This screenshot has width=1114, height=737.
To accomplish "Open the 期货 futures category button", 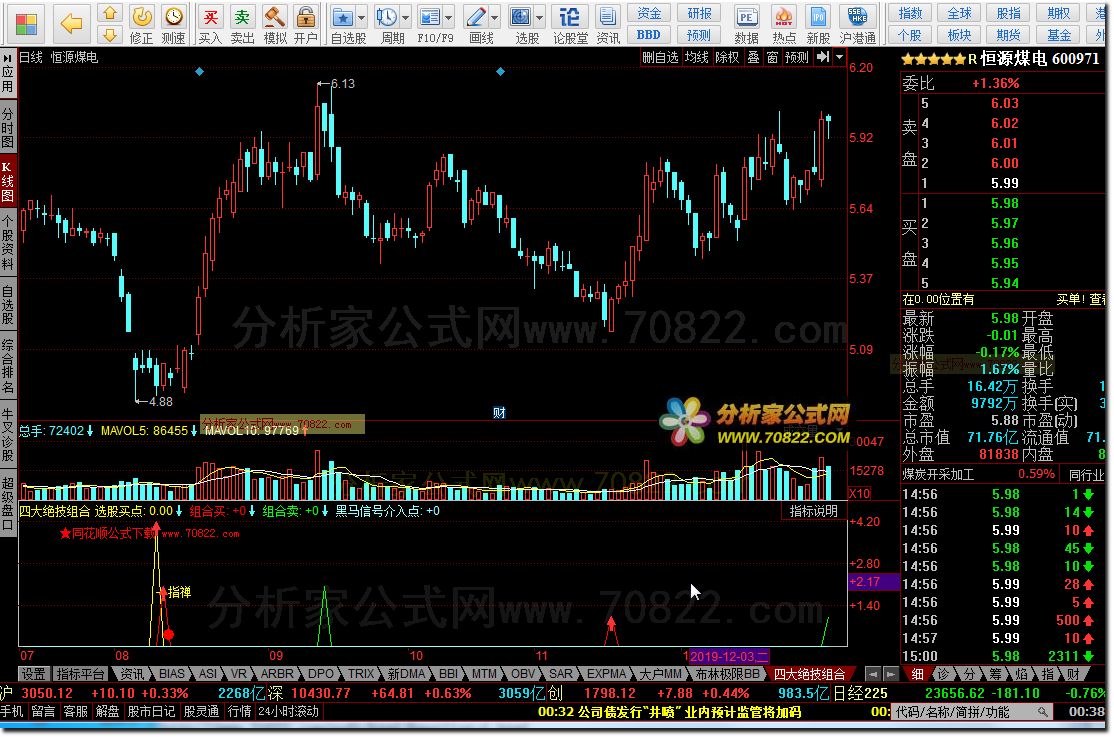I will pos(1009,35).
